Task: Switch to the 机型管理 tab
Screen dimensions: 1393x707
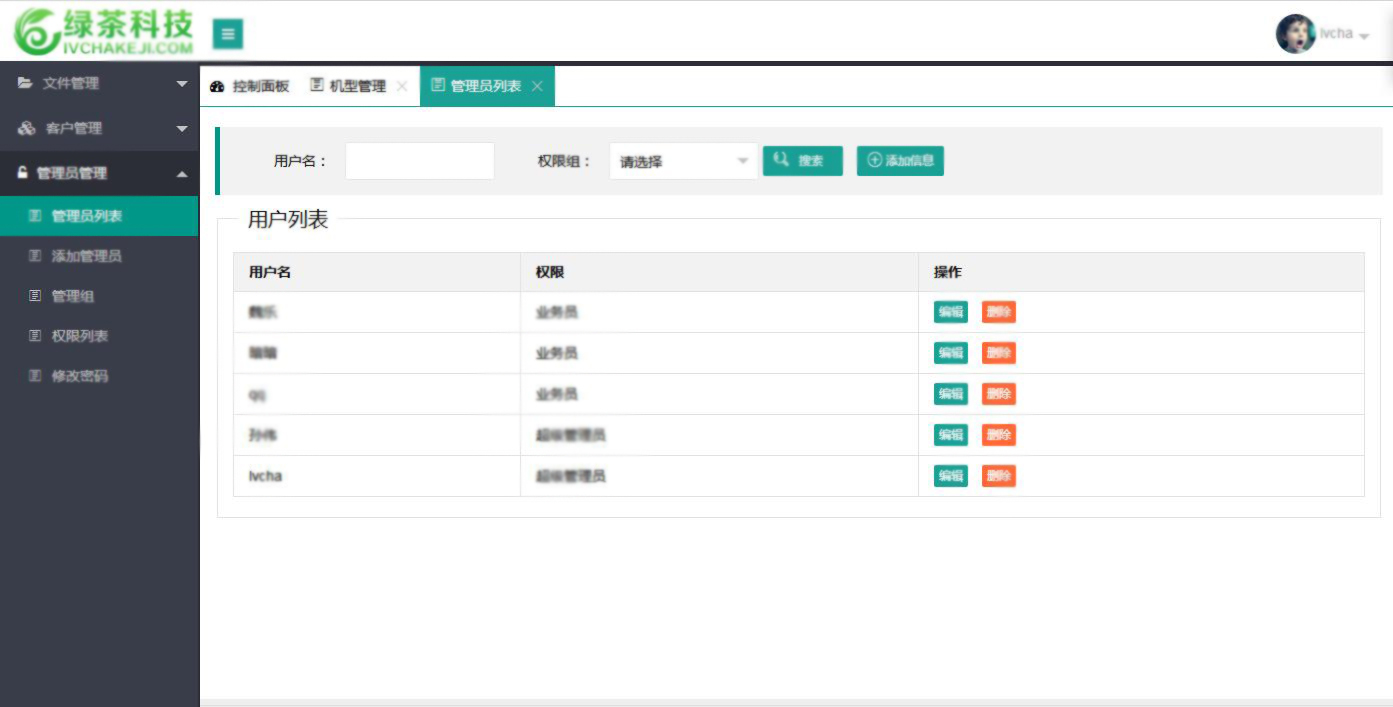Action: coord(357,86)
